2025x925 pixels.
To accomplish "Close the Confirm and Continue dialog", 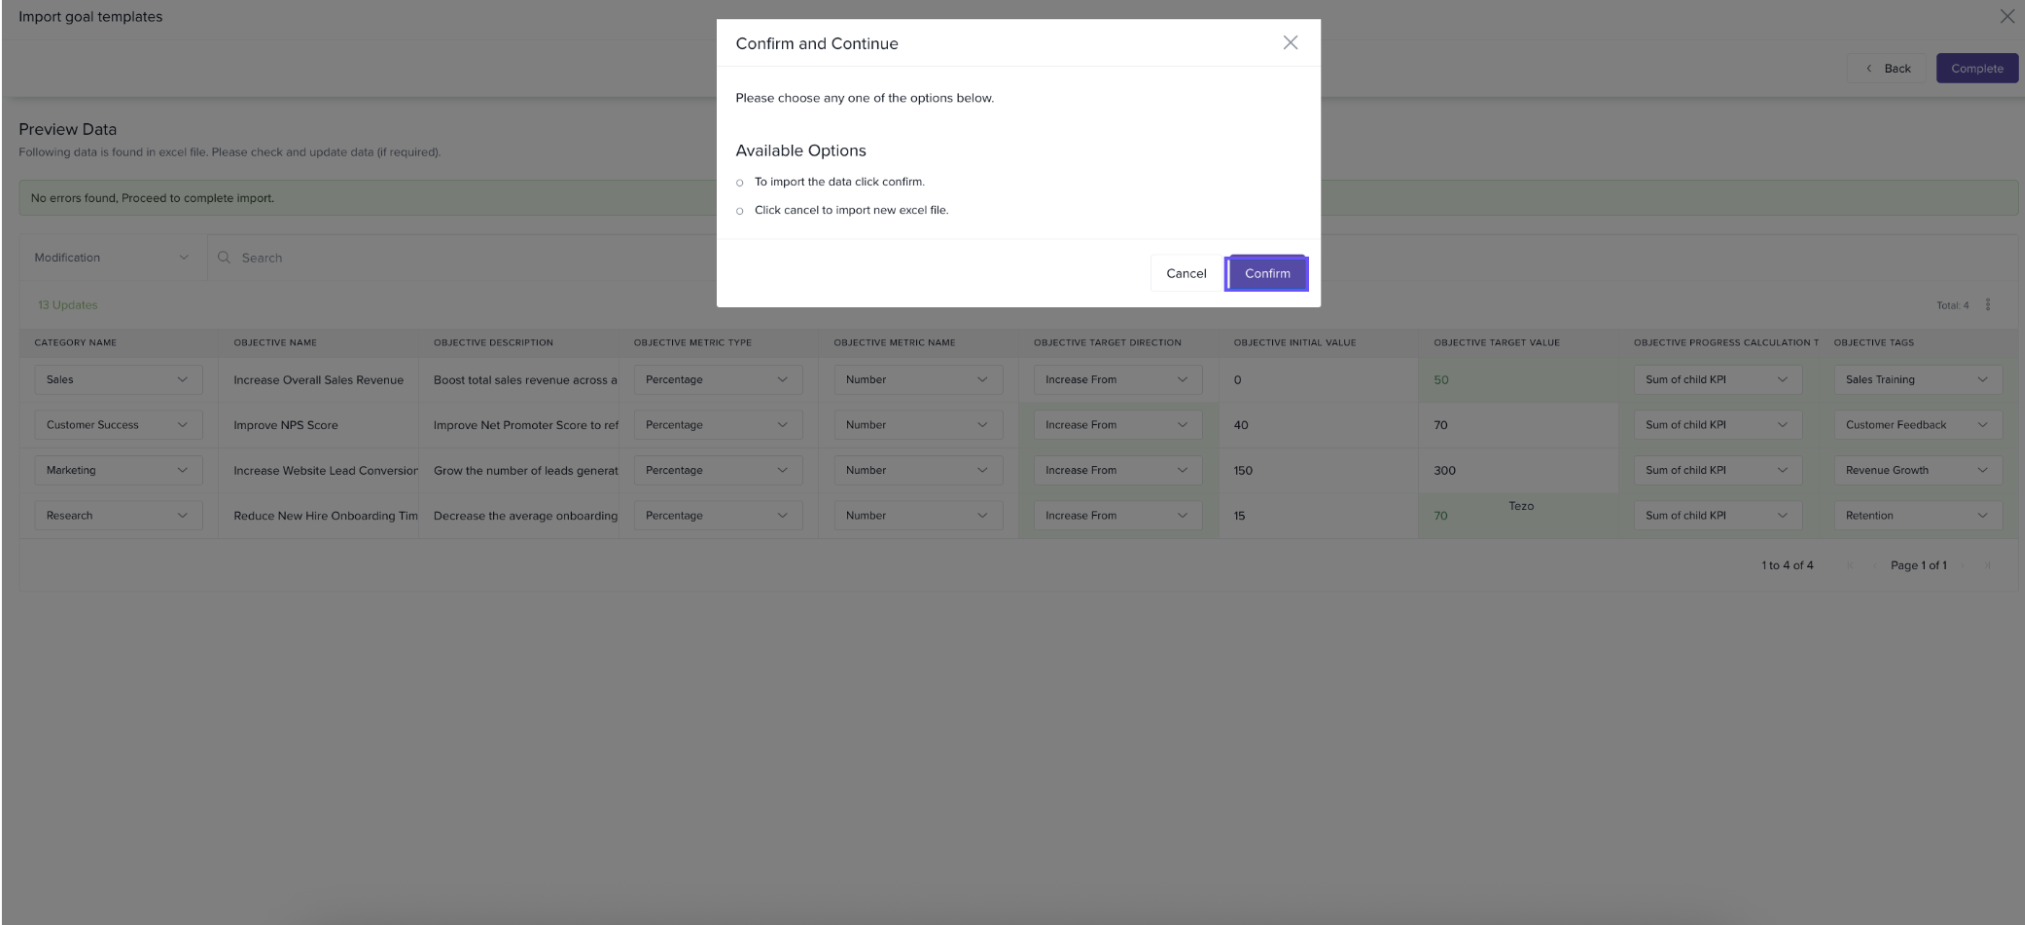I will point(1290,43).
